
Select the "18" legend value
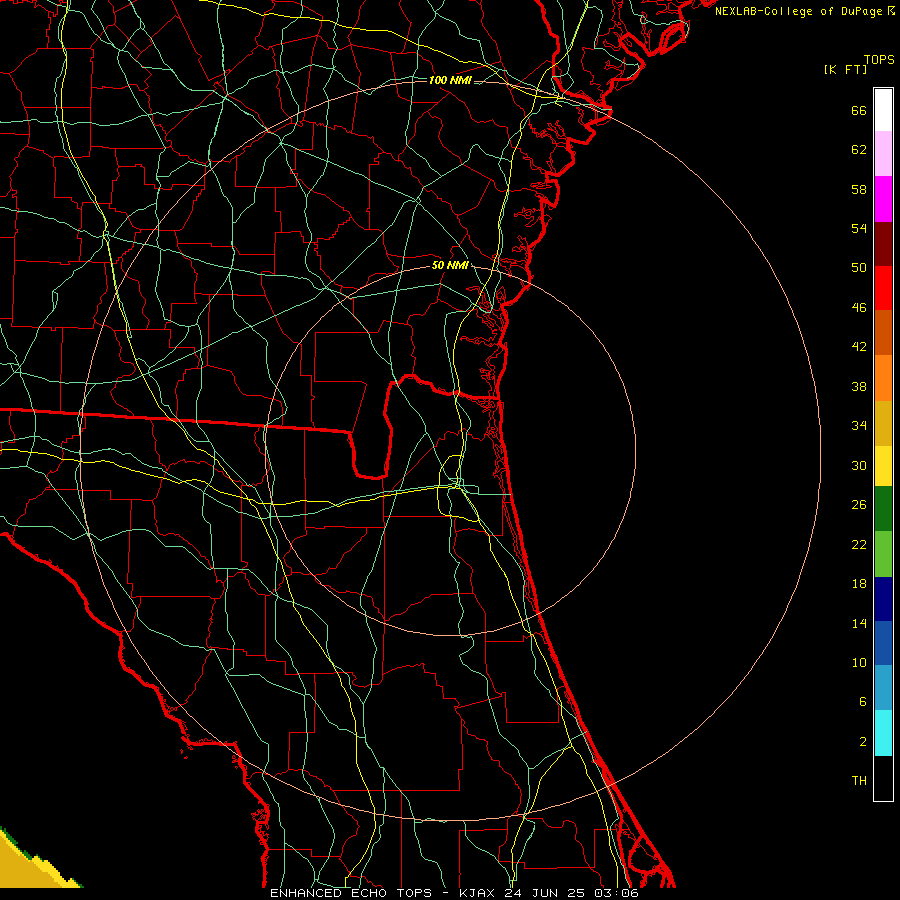point(859,584)
